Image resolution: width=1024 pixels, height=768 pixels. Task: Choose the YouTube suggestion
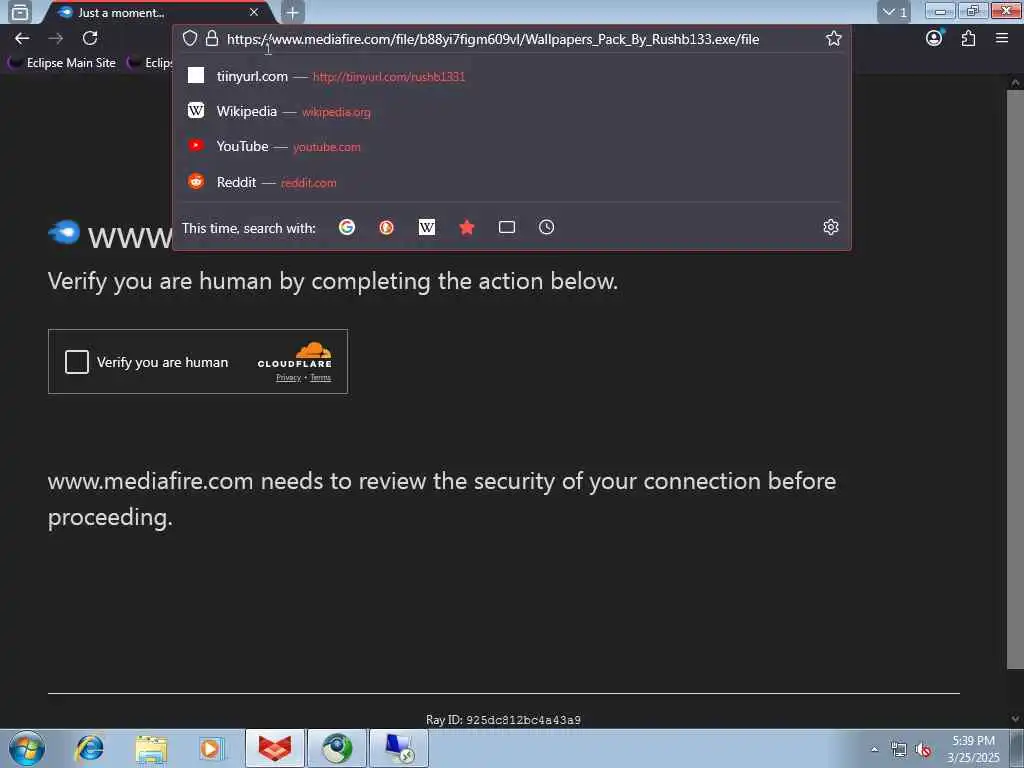pos(512,146)
